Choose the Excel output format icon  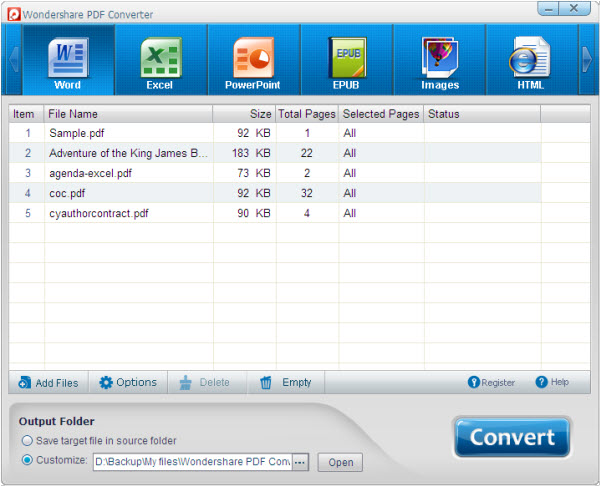(161, 60)
